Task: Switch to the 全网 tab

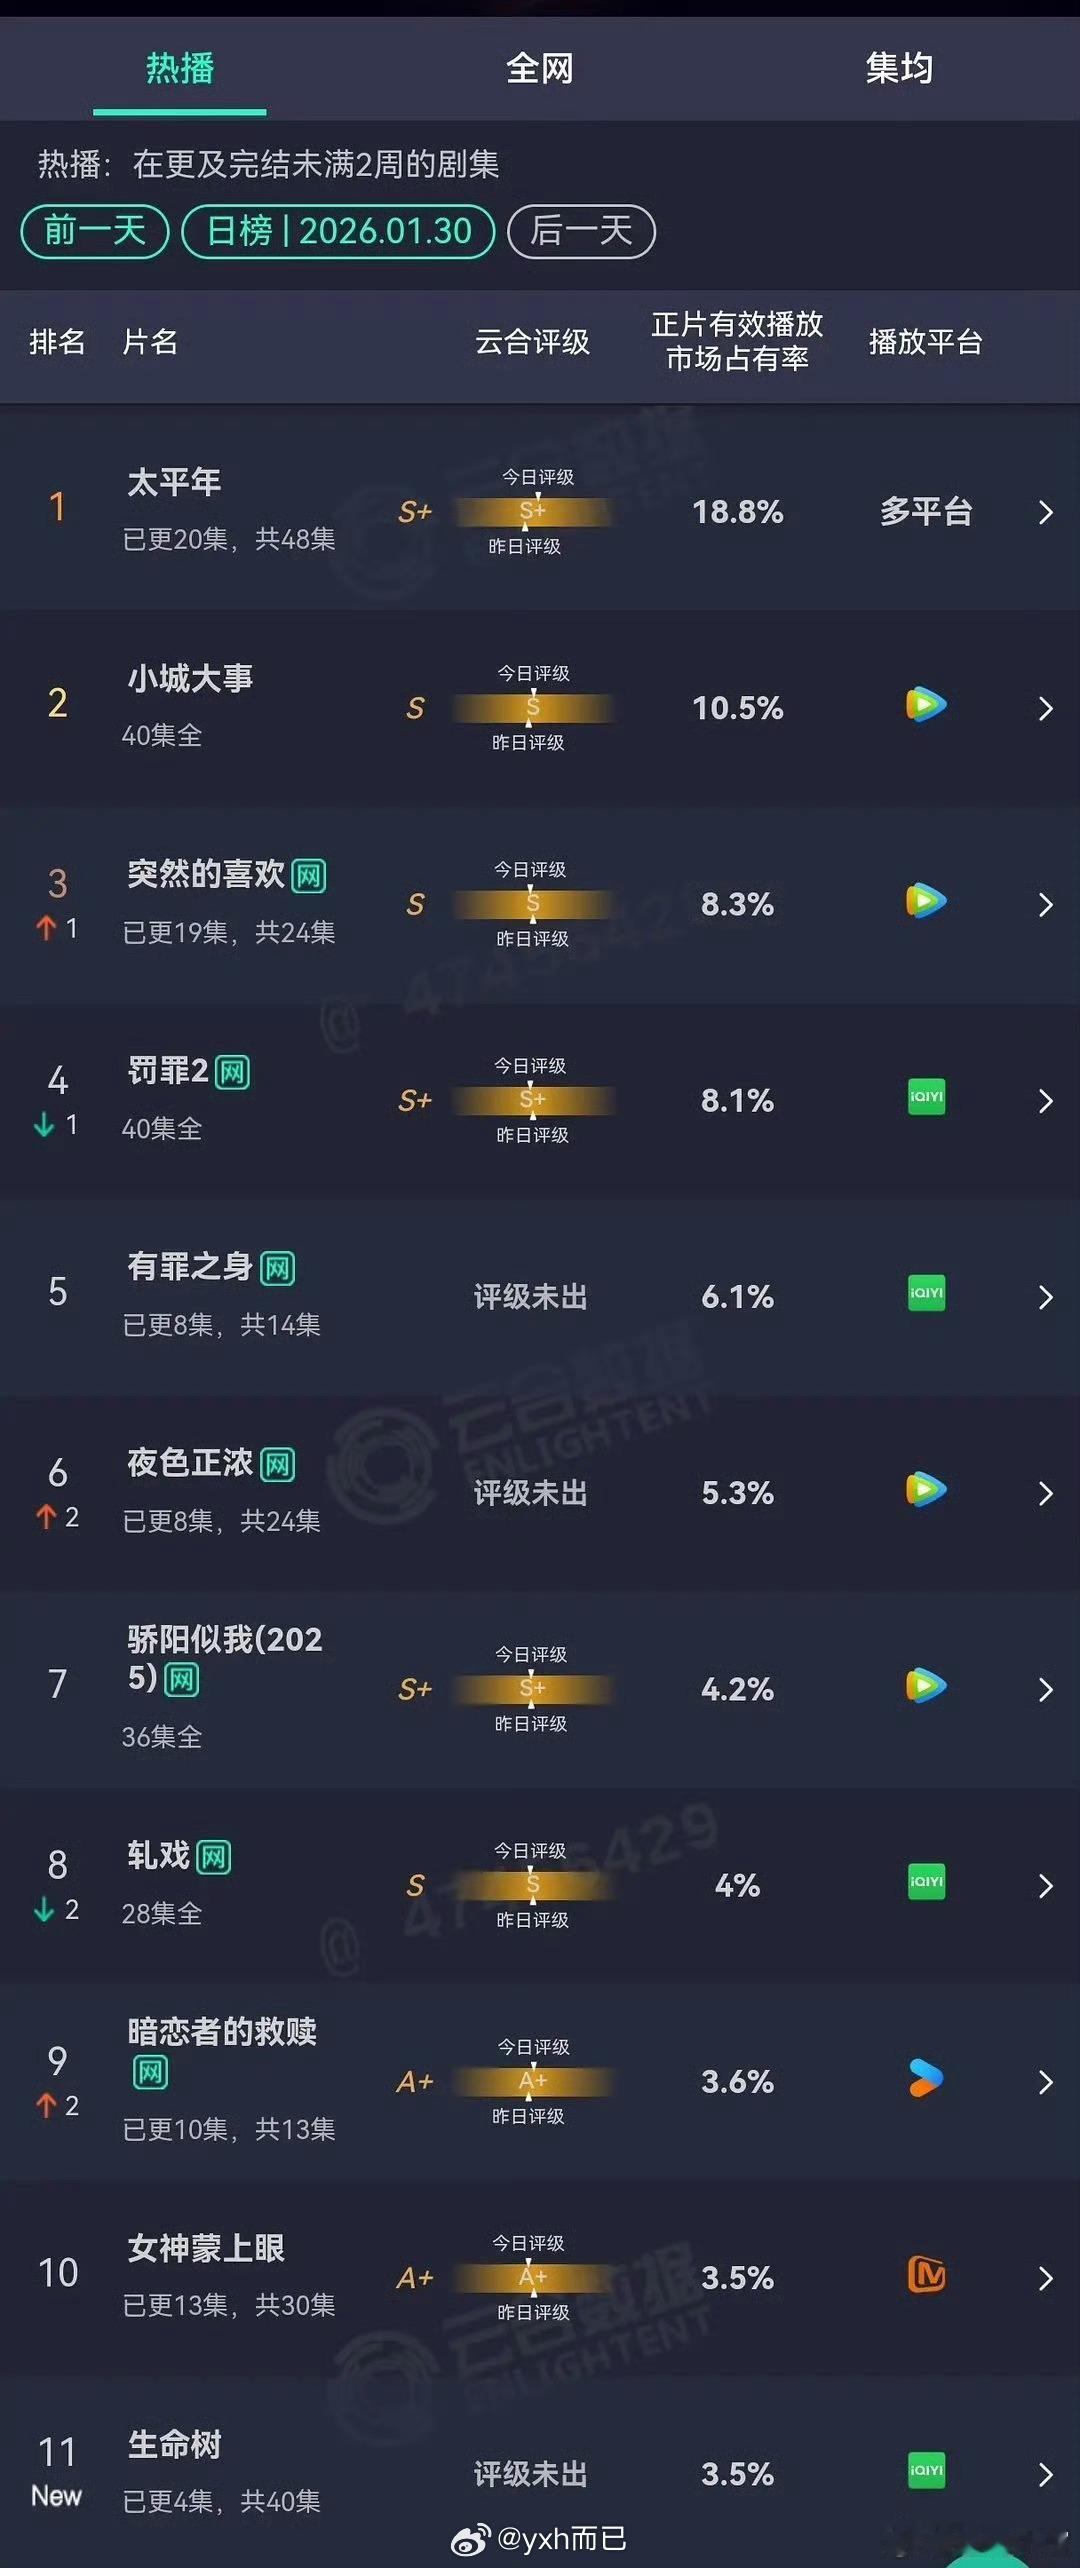Action: [x=540, y=68]
